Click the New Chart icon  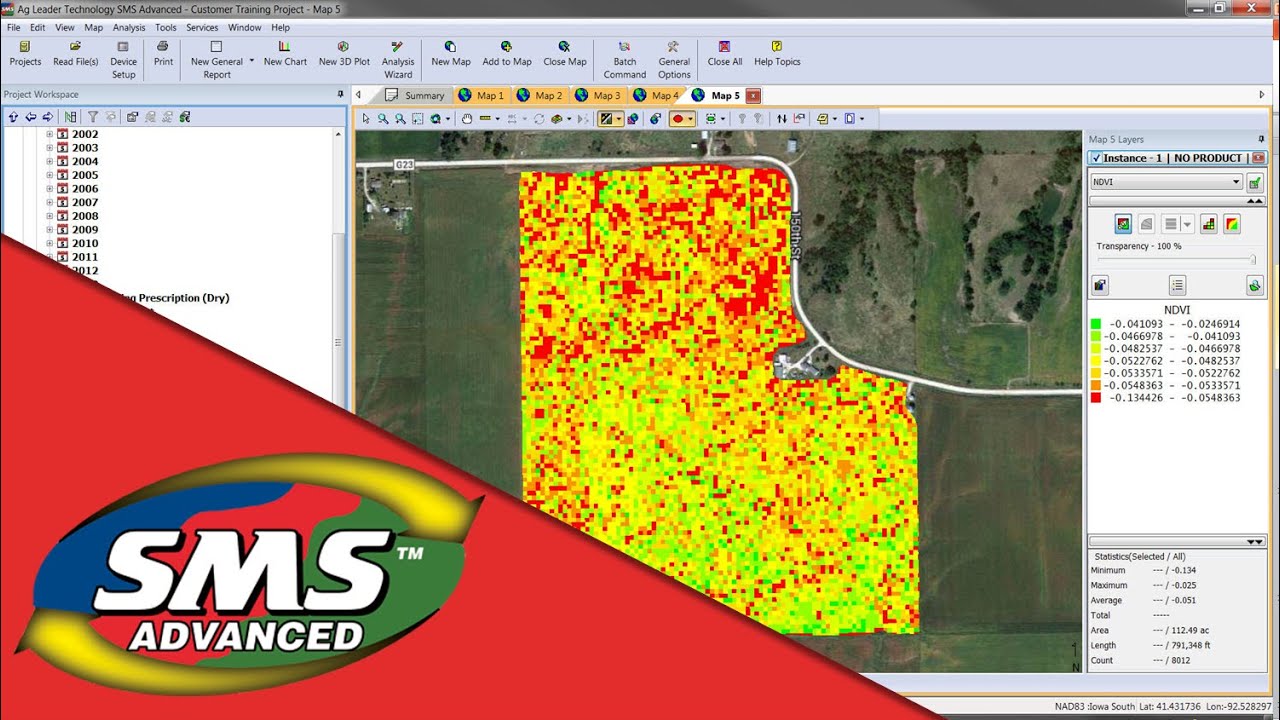click(285, 46)
